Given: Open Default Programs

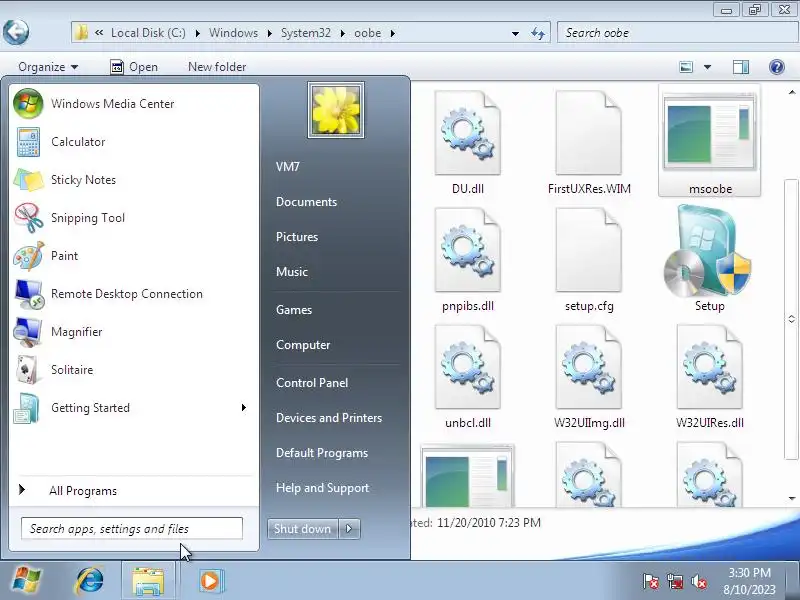Looking at the screenshot, I should tap(322, 453).
